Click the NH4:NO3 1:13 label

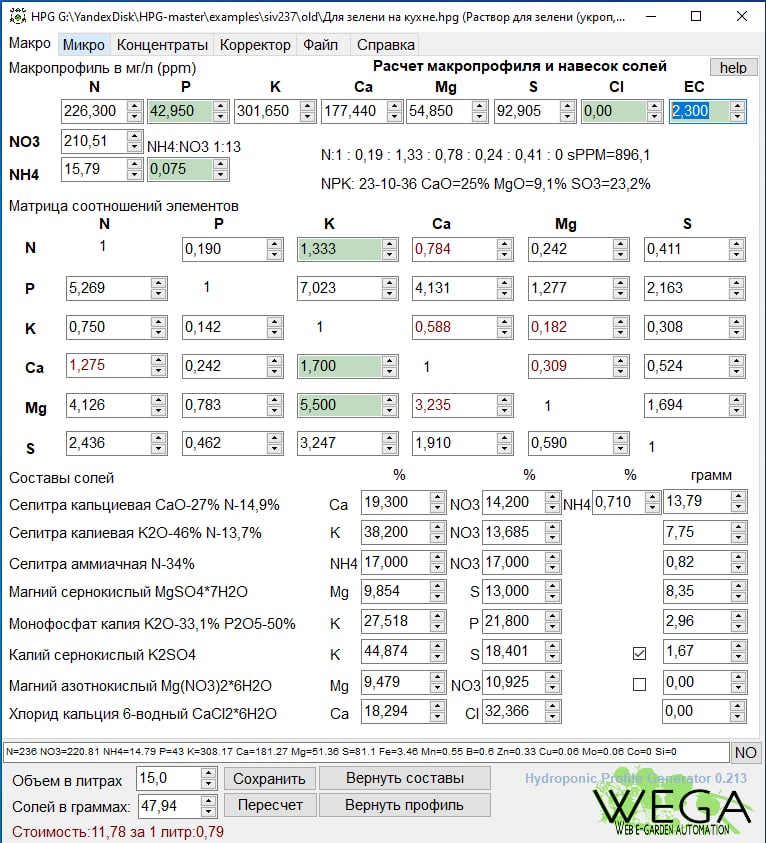click(x=194, y=147)
